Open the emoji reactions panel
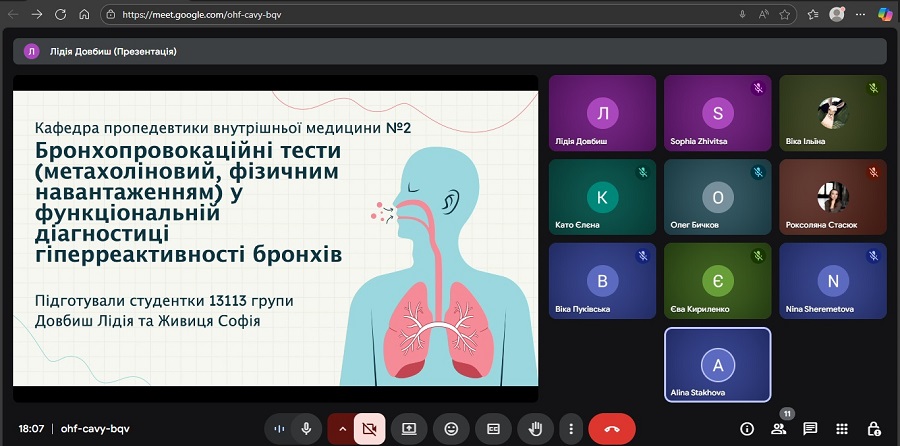This screenshot has height=446, width=900. (451, 428)
